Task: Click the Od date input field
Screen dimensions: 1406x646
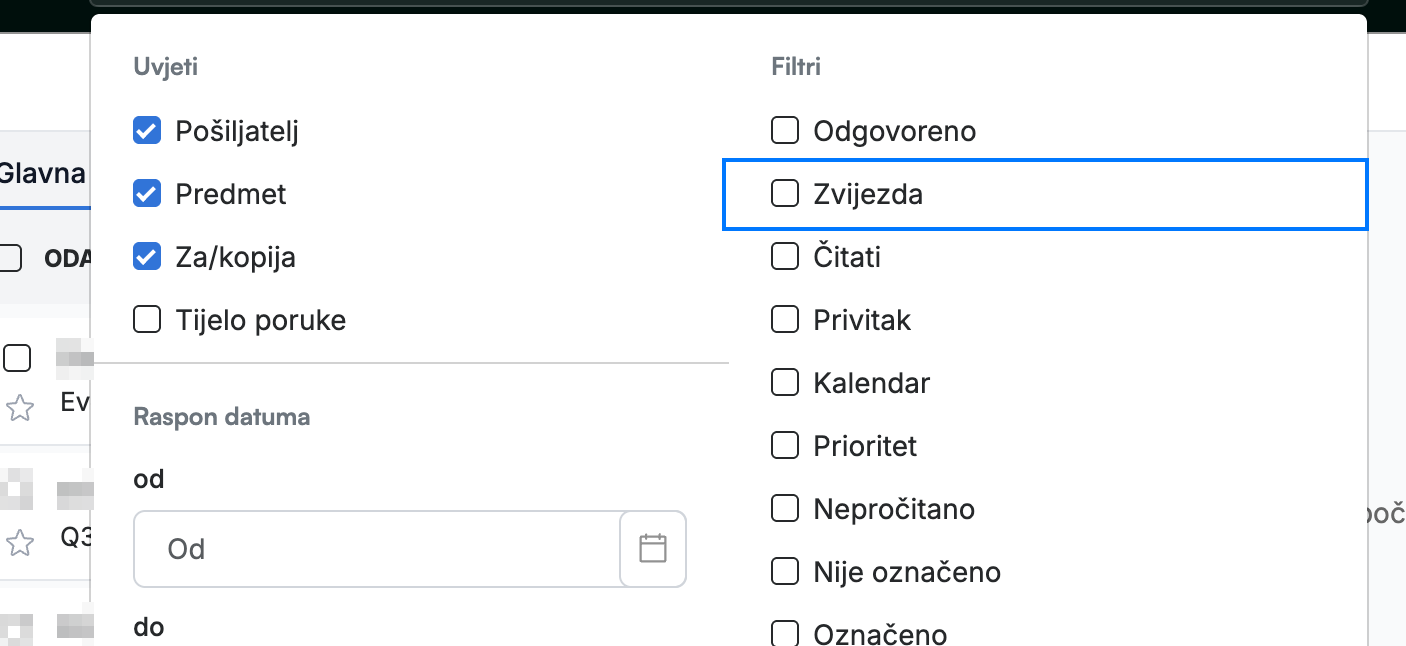Action: [377, 549]
